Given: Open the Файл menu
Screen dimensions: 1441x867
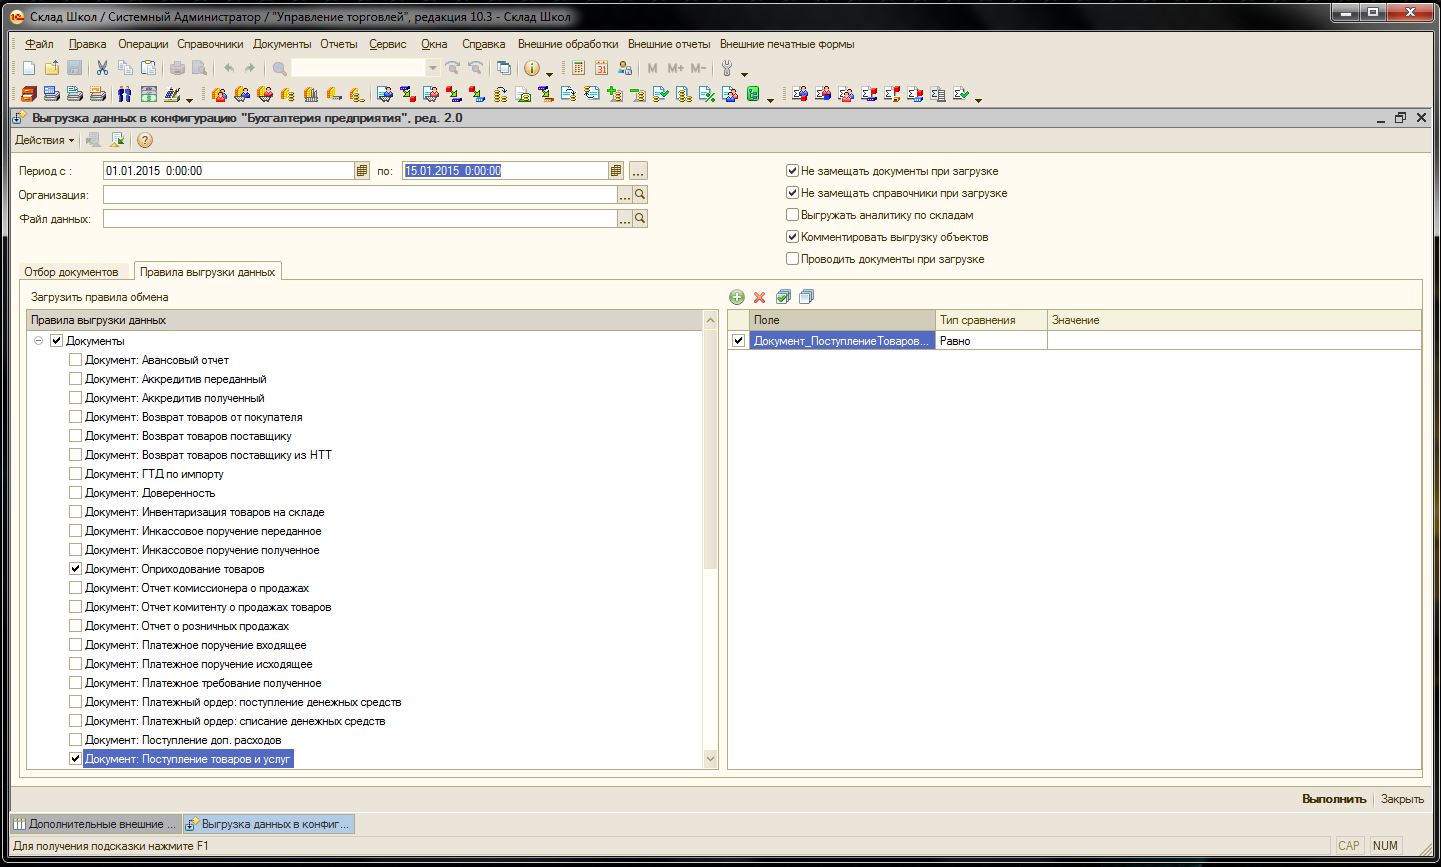Looking at the screenshot, I should [40, 44].
